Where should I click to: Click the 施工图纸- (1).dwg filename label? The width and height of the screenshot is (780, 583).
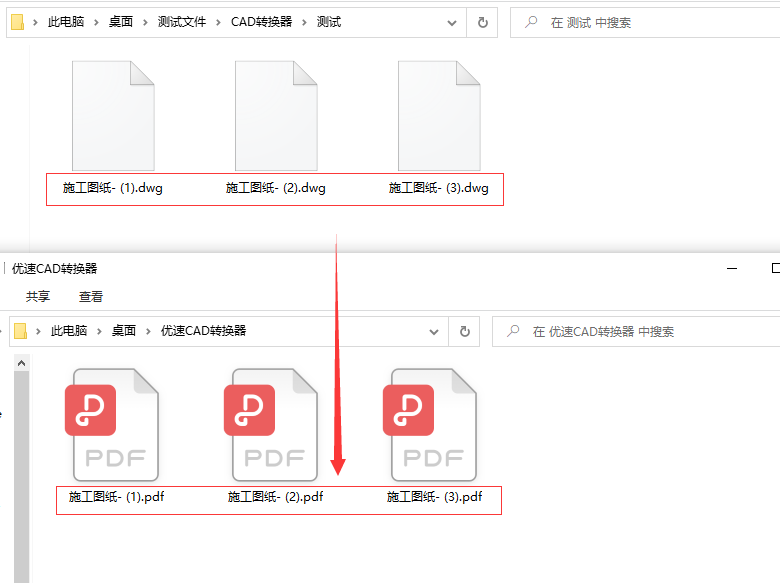113,188
